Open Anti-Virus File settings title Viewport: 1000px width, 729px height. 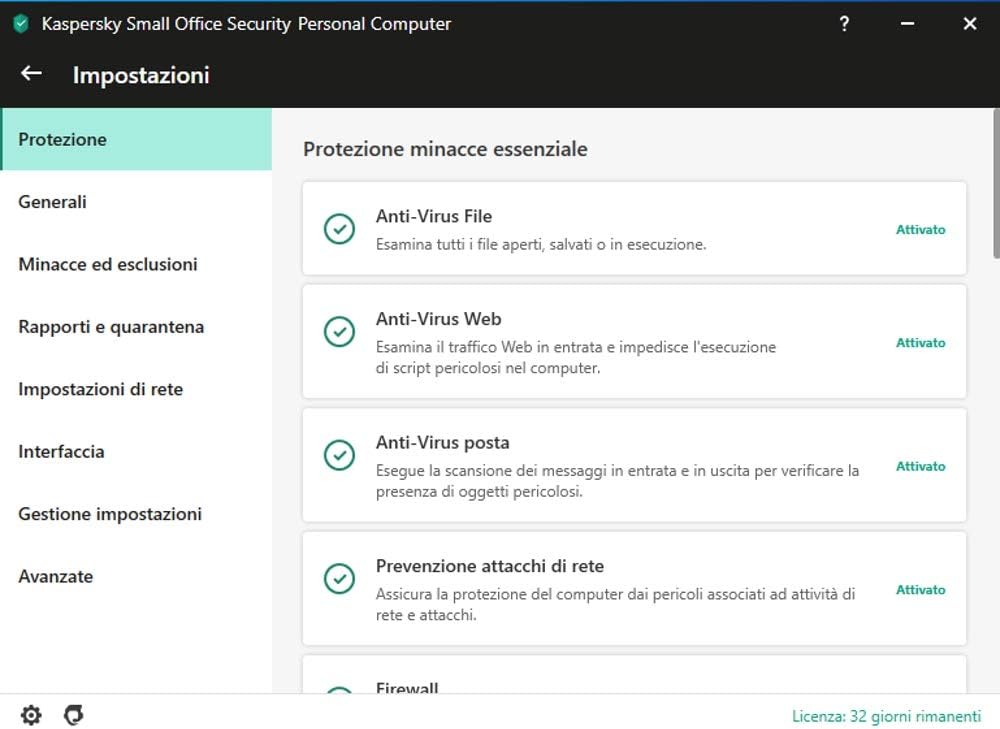pyautogui.click(x=434, y=216)
